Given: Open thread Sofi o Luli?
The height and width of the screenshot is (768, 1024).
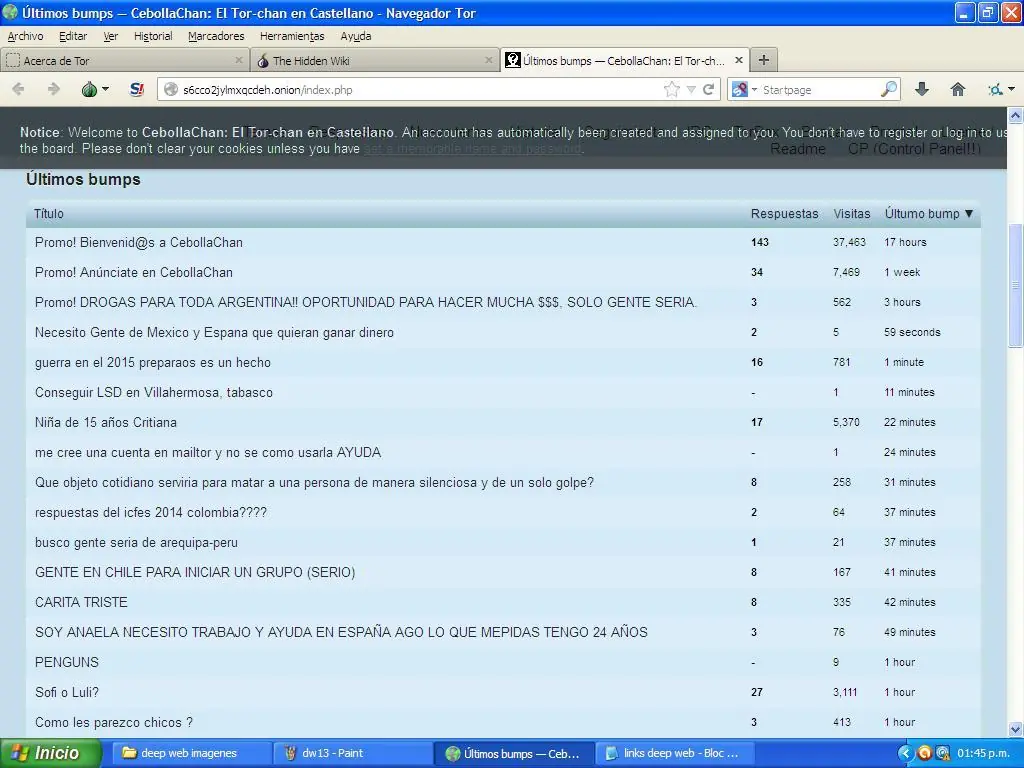Looking at the screenshot, I should [x=67, y=693].
